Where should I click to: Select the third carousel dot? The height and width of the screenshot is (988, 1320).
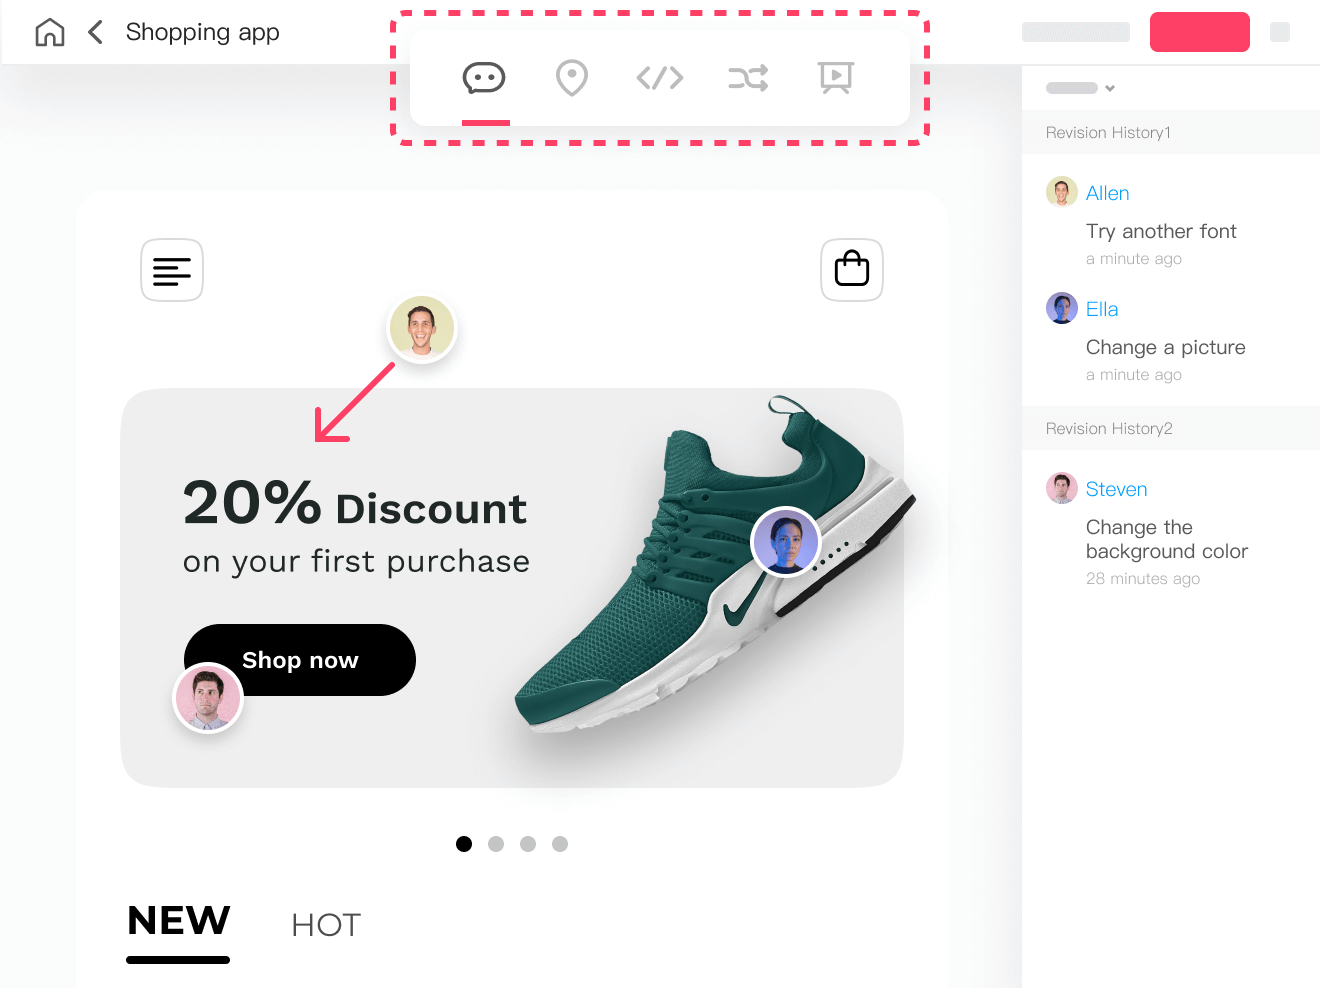528,844
